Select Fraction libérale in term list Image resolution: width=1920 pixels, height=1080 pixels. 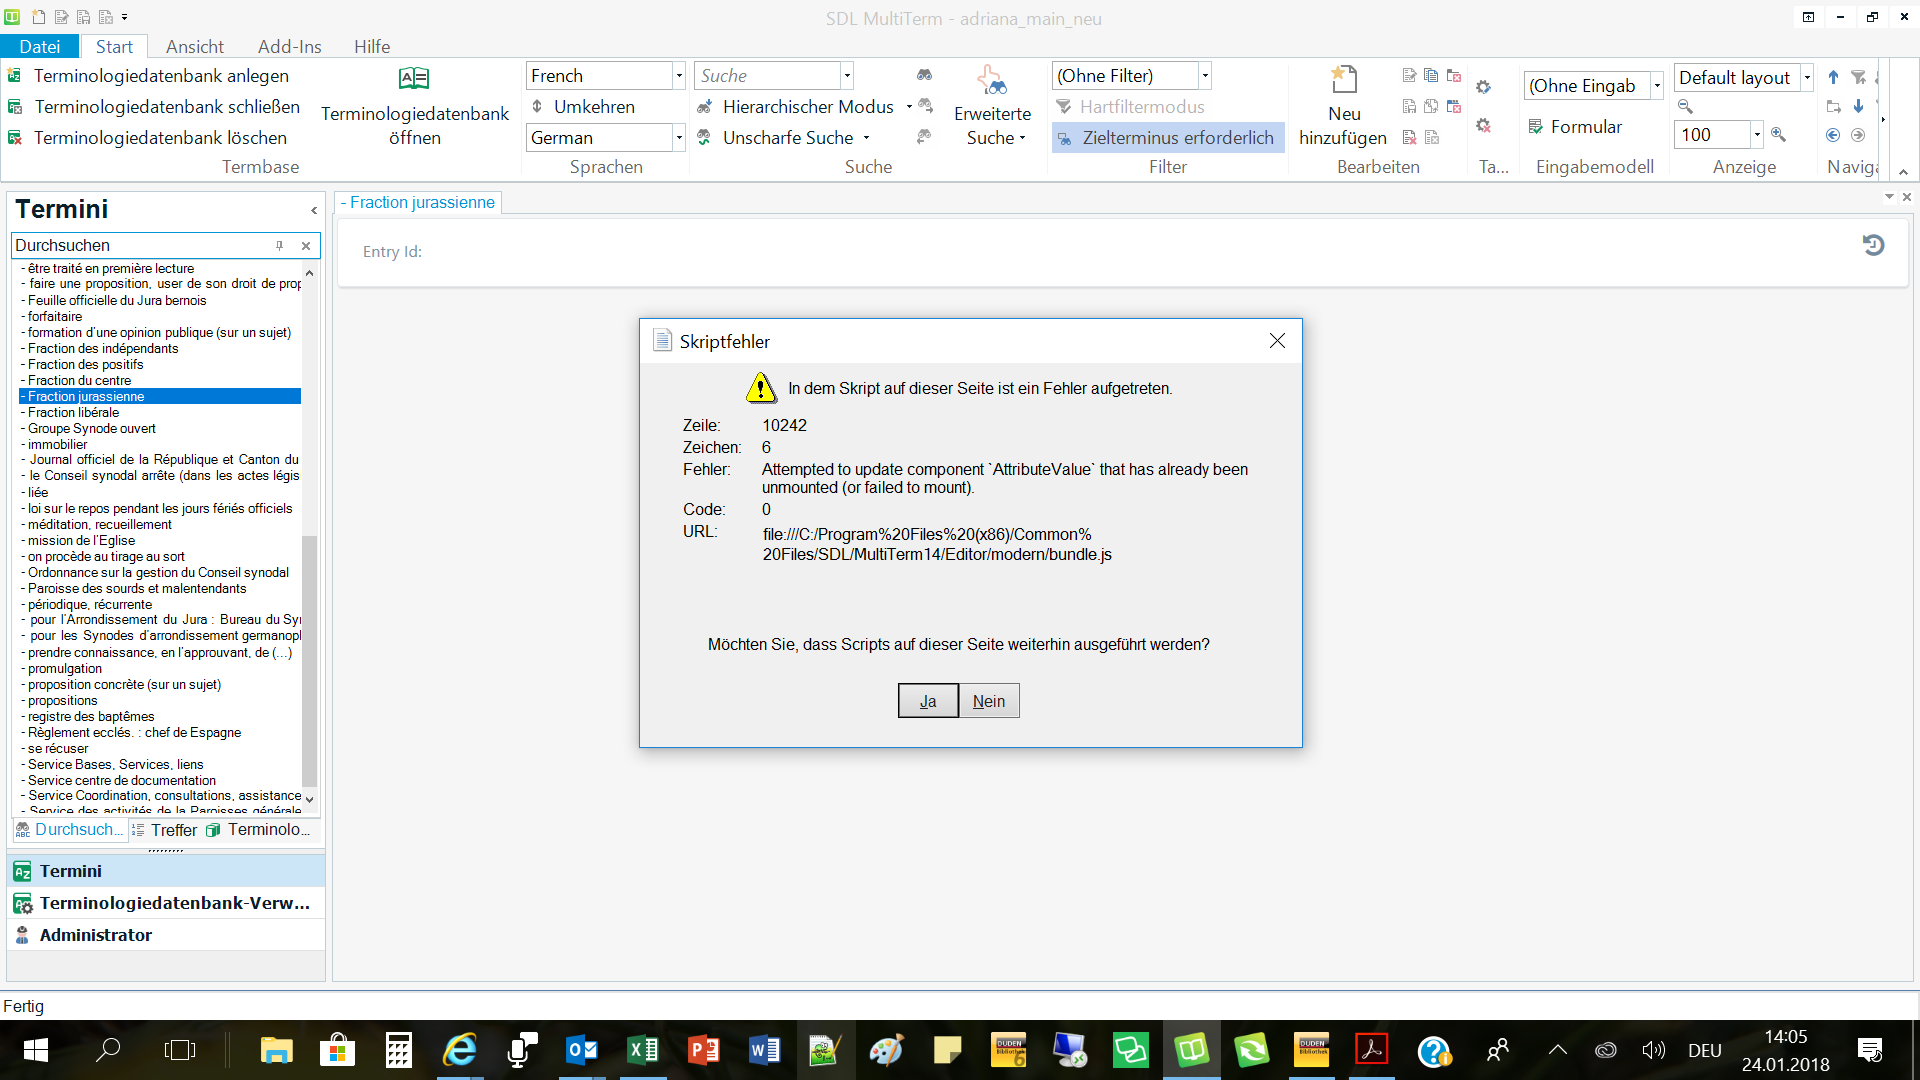click(73, 412)
